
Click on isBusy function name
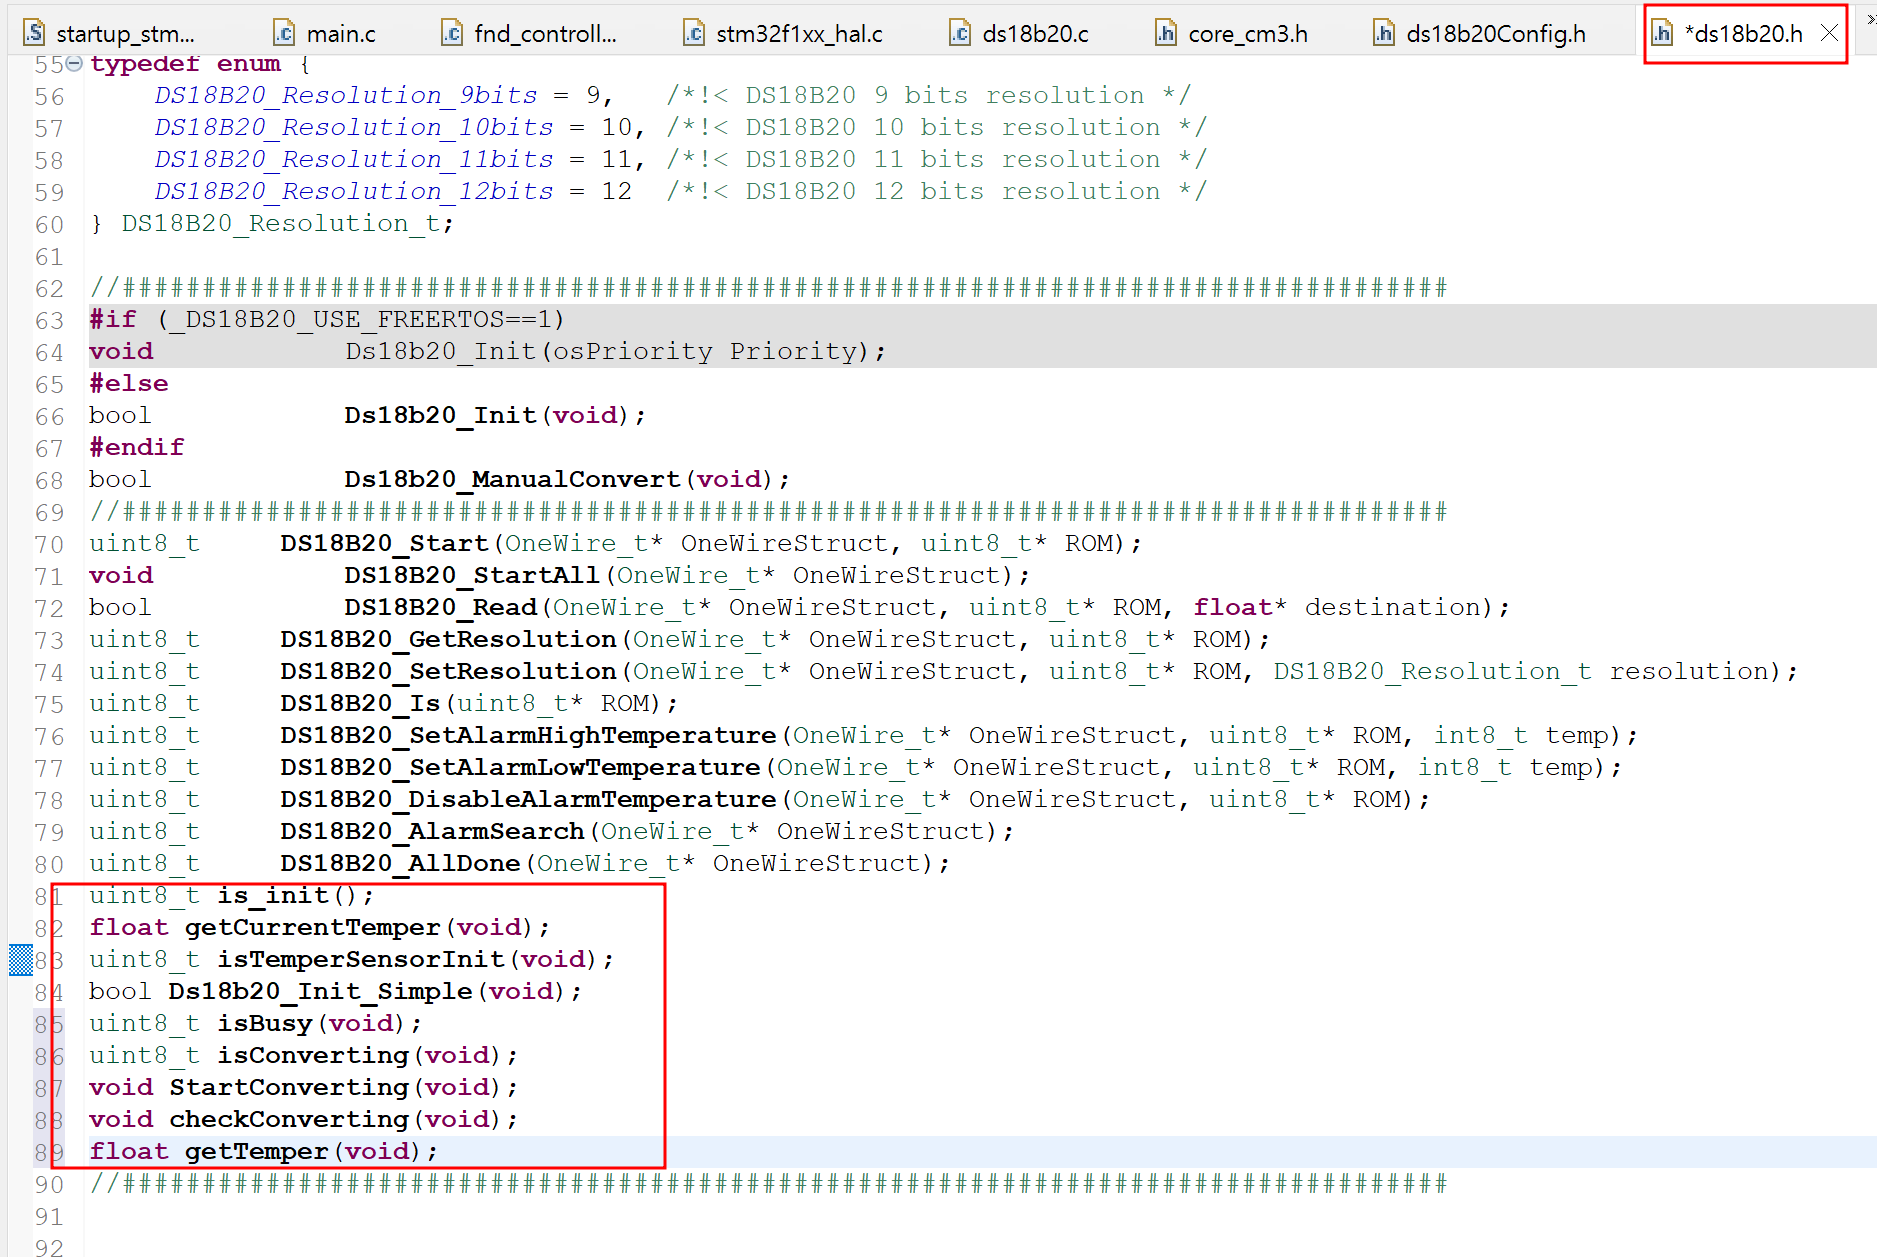pos(265,1023)
